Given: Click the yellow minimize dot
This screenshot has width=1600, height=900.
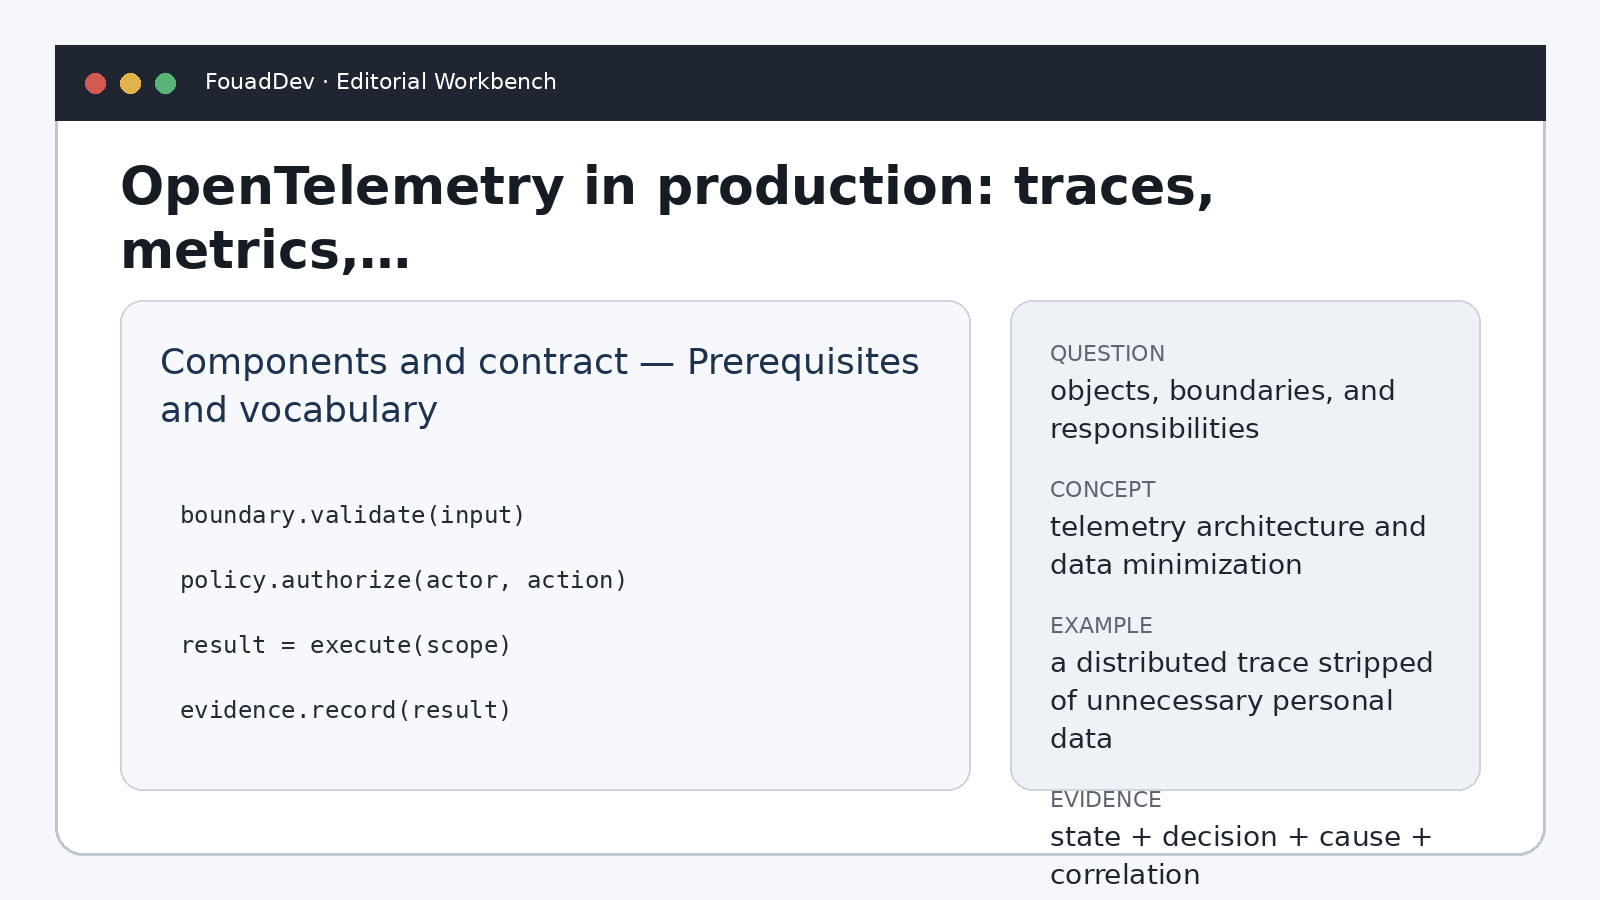Looking at the screenshot, I should (x=131, y=83).
